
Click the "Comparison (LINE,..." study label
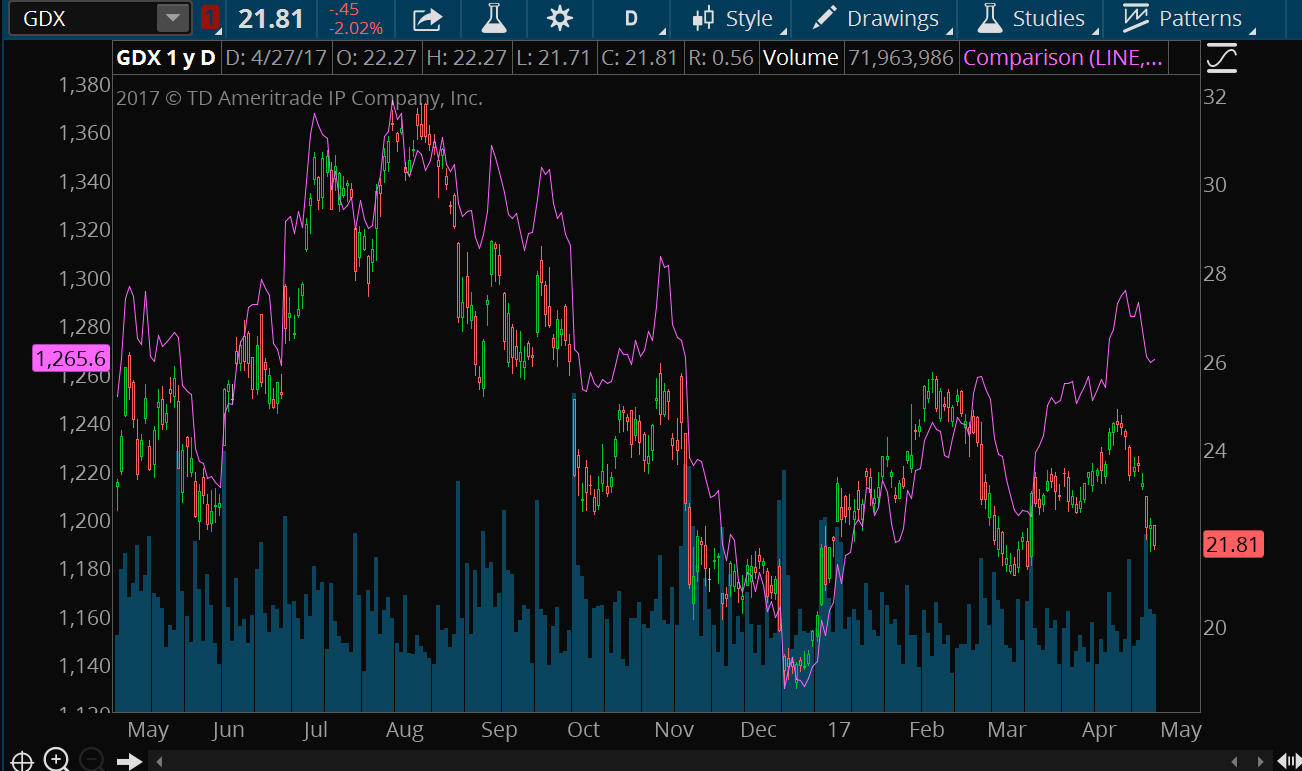[1063, 58]
